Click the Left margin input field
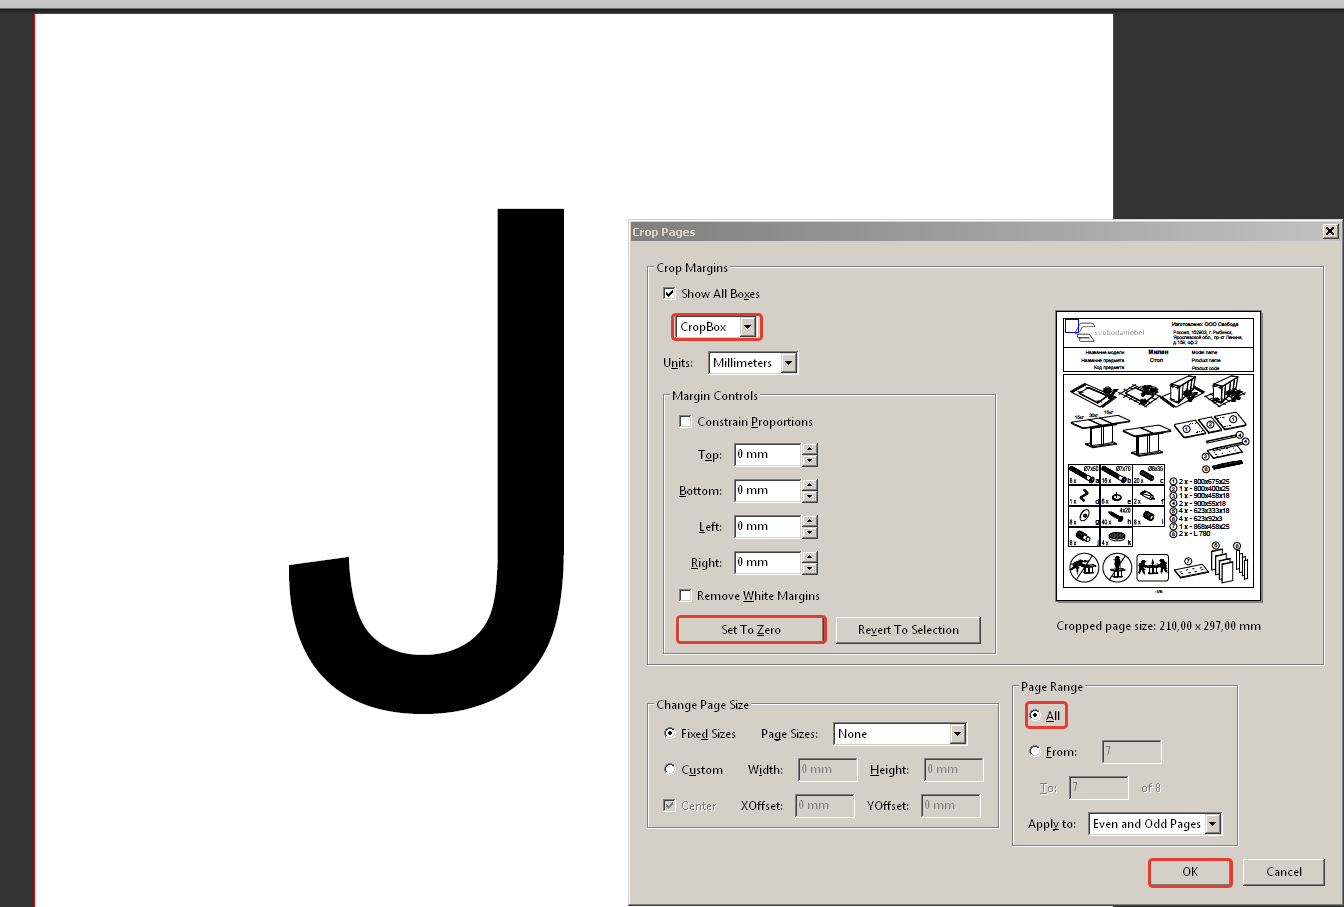The image size is (1344, 907). 767,526
